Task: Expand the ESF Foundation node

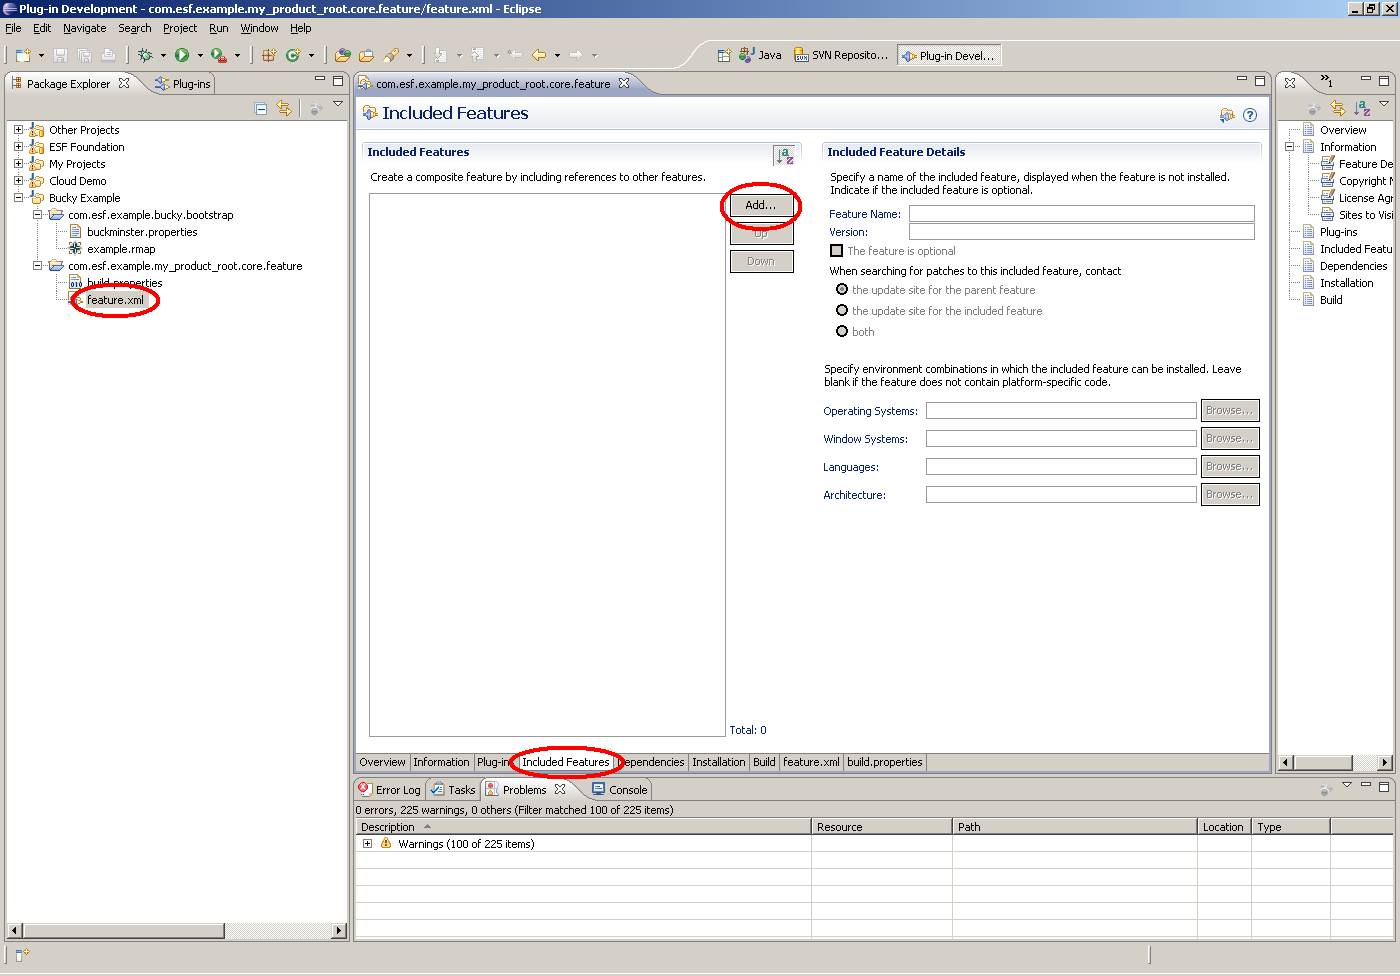Action: click(18, 147)
